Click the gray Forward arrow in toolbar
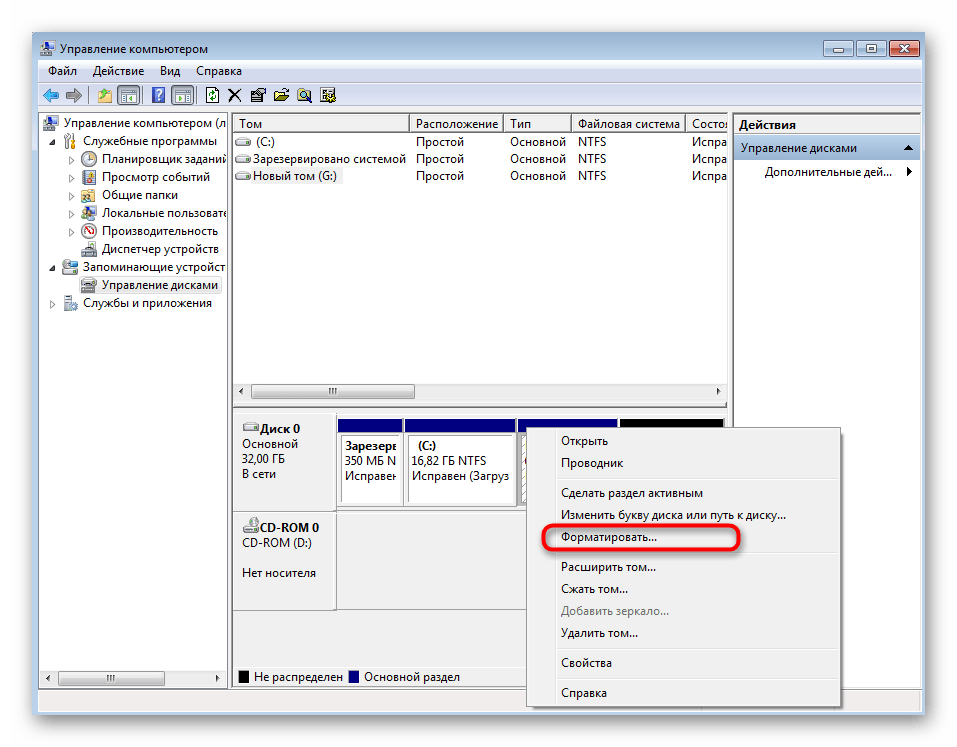The height and width of the screenshot is (747, 957). tap(74, 95)
